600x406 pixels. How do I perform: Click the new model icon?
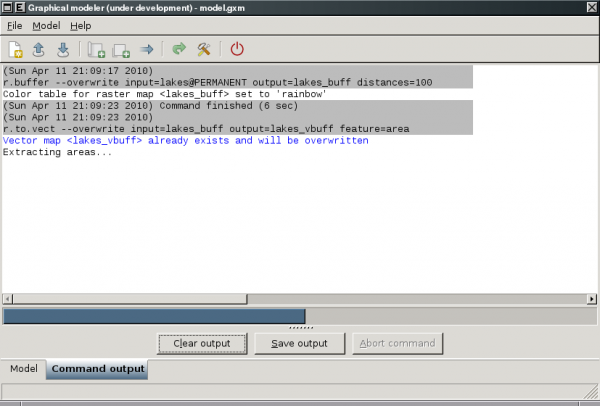click(x=16, y=48)
